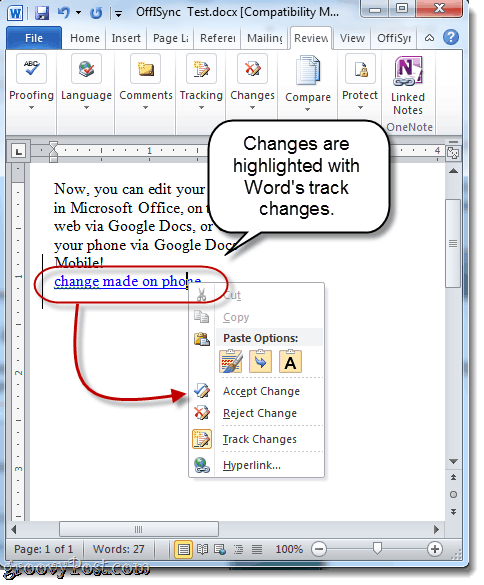Expand the Compare dropdown arrow

pyautogui.click(x=307, y=110)
